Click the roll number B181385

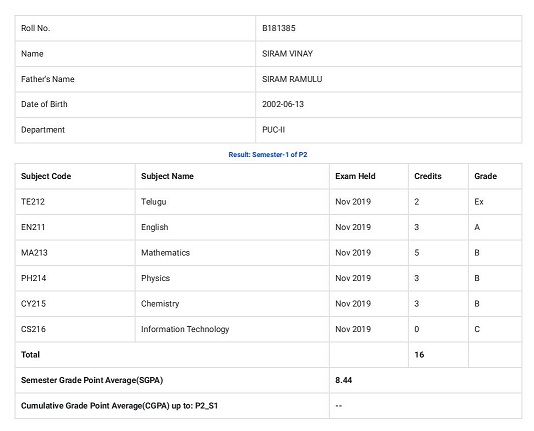[279, 28]
